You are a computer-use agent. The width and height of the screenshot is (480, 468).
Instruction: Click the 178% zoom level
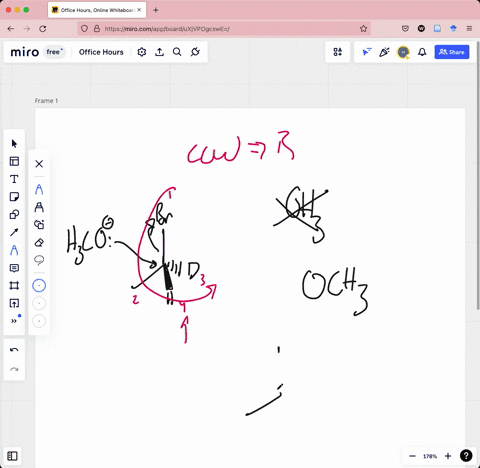(x=430, y=456)
